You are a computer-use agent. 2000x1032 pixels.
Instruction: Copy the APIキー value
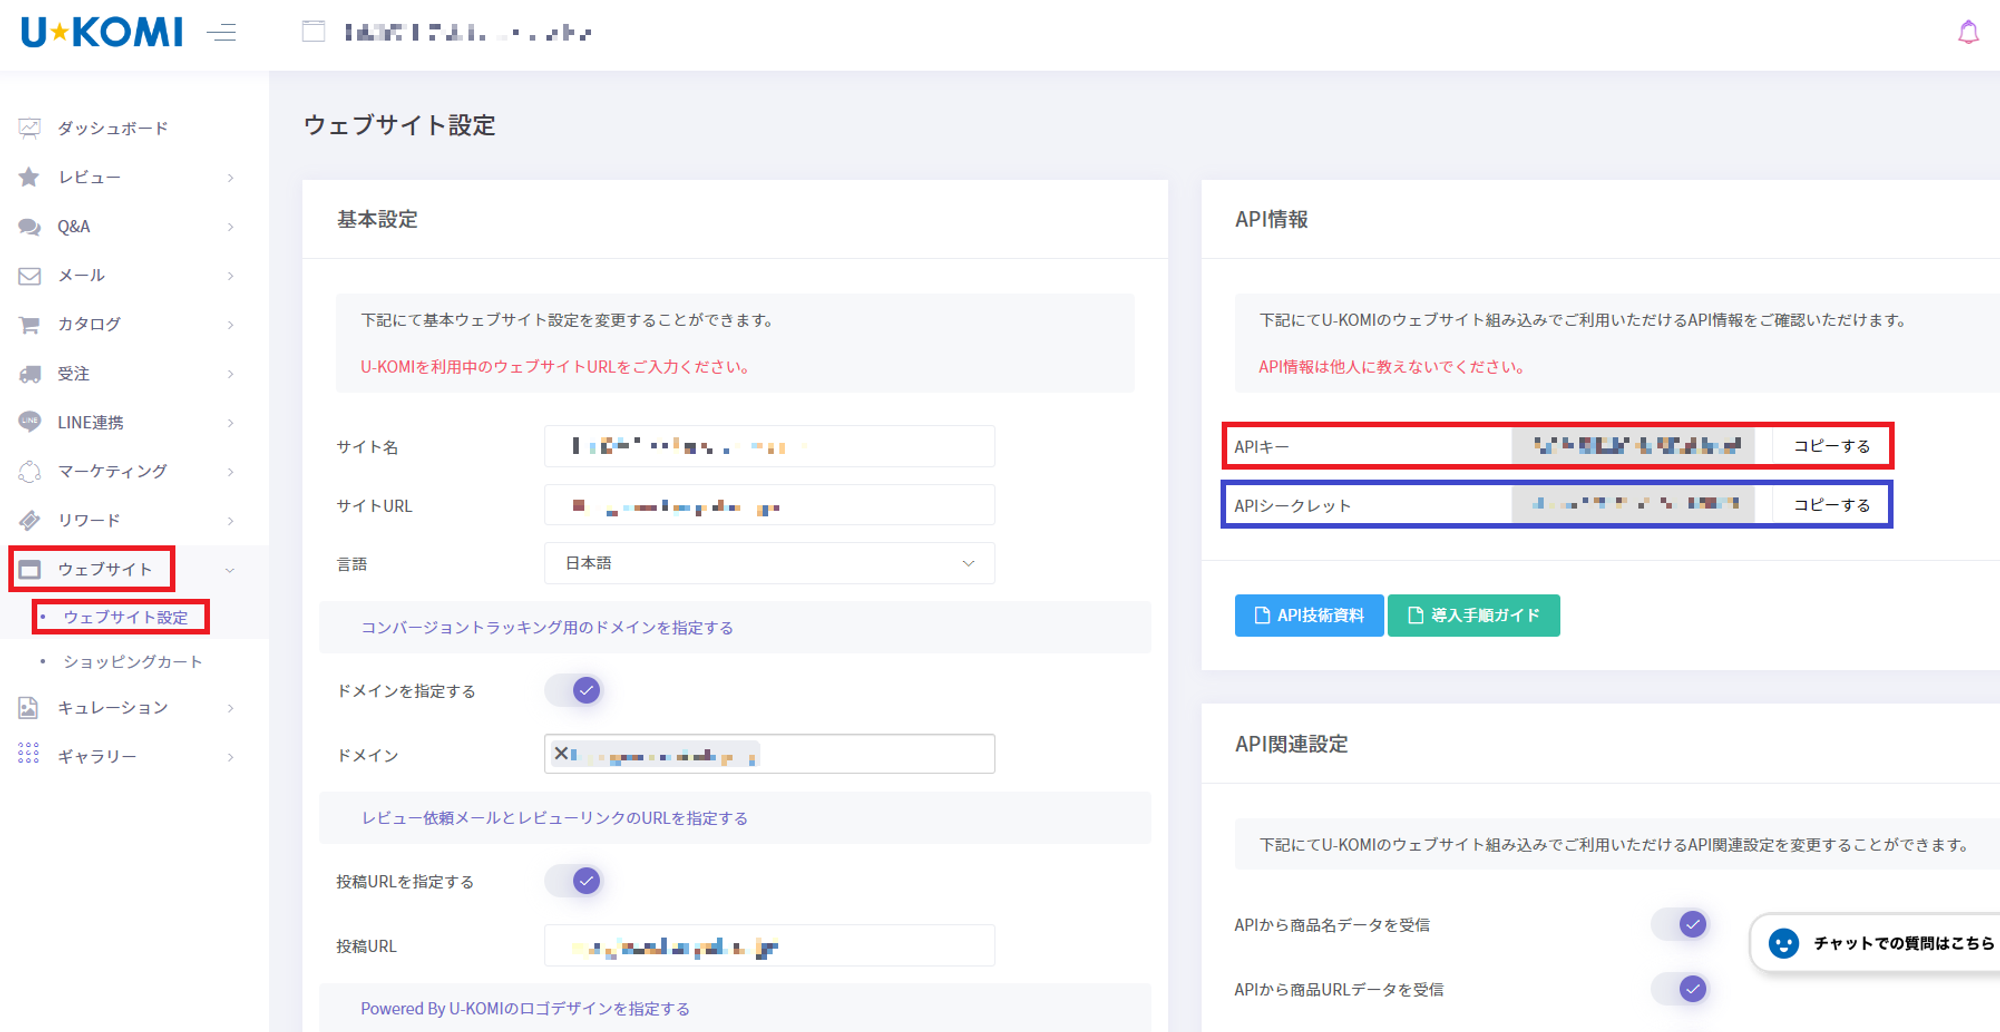point(1831,446)
